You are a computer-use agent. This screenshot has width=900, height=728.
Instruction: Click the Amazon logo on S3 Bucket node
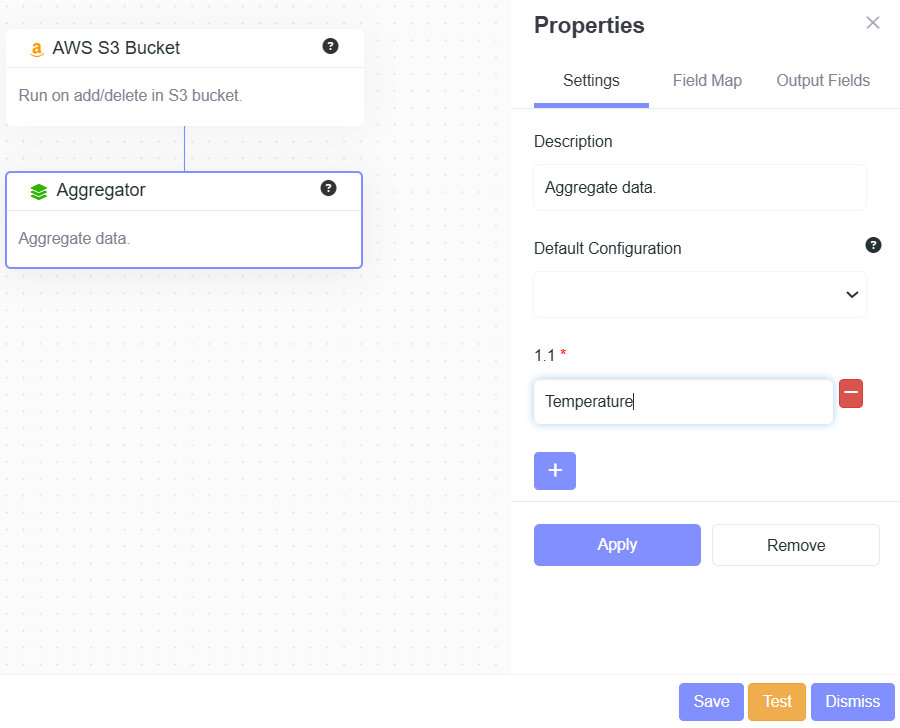point(37,49)
